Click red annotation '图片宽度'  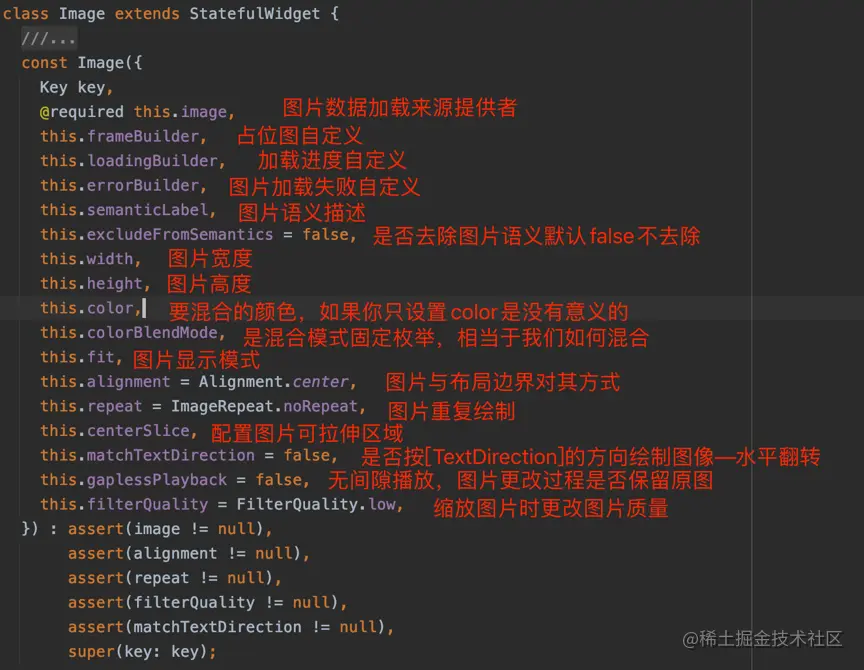pos(210,258)
